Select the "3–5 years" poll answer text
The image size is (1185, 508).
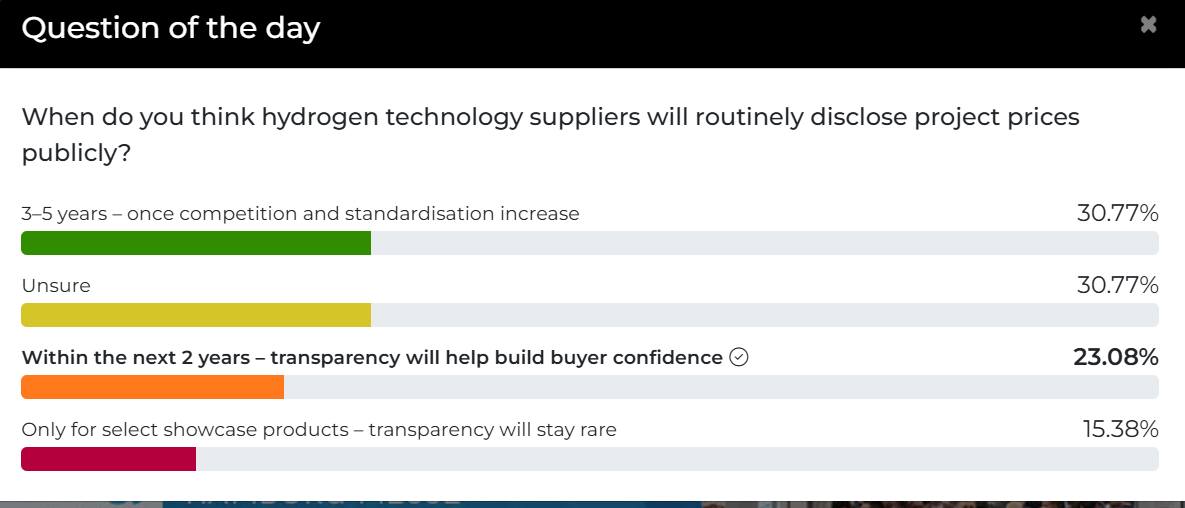[x=300, y=213]
